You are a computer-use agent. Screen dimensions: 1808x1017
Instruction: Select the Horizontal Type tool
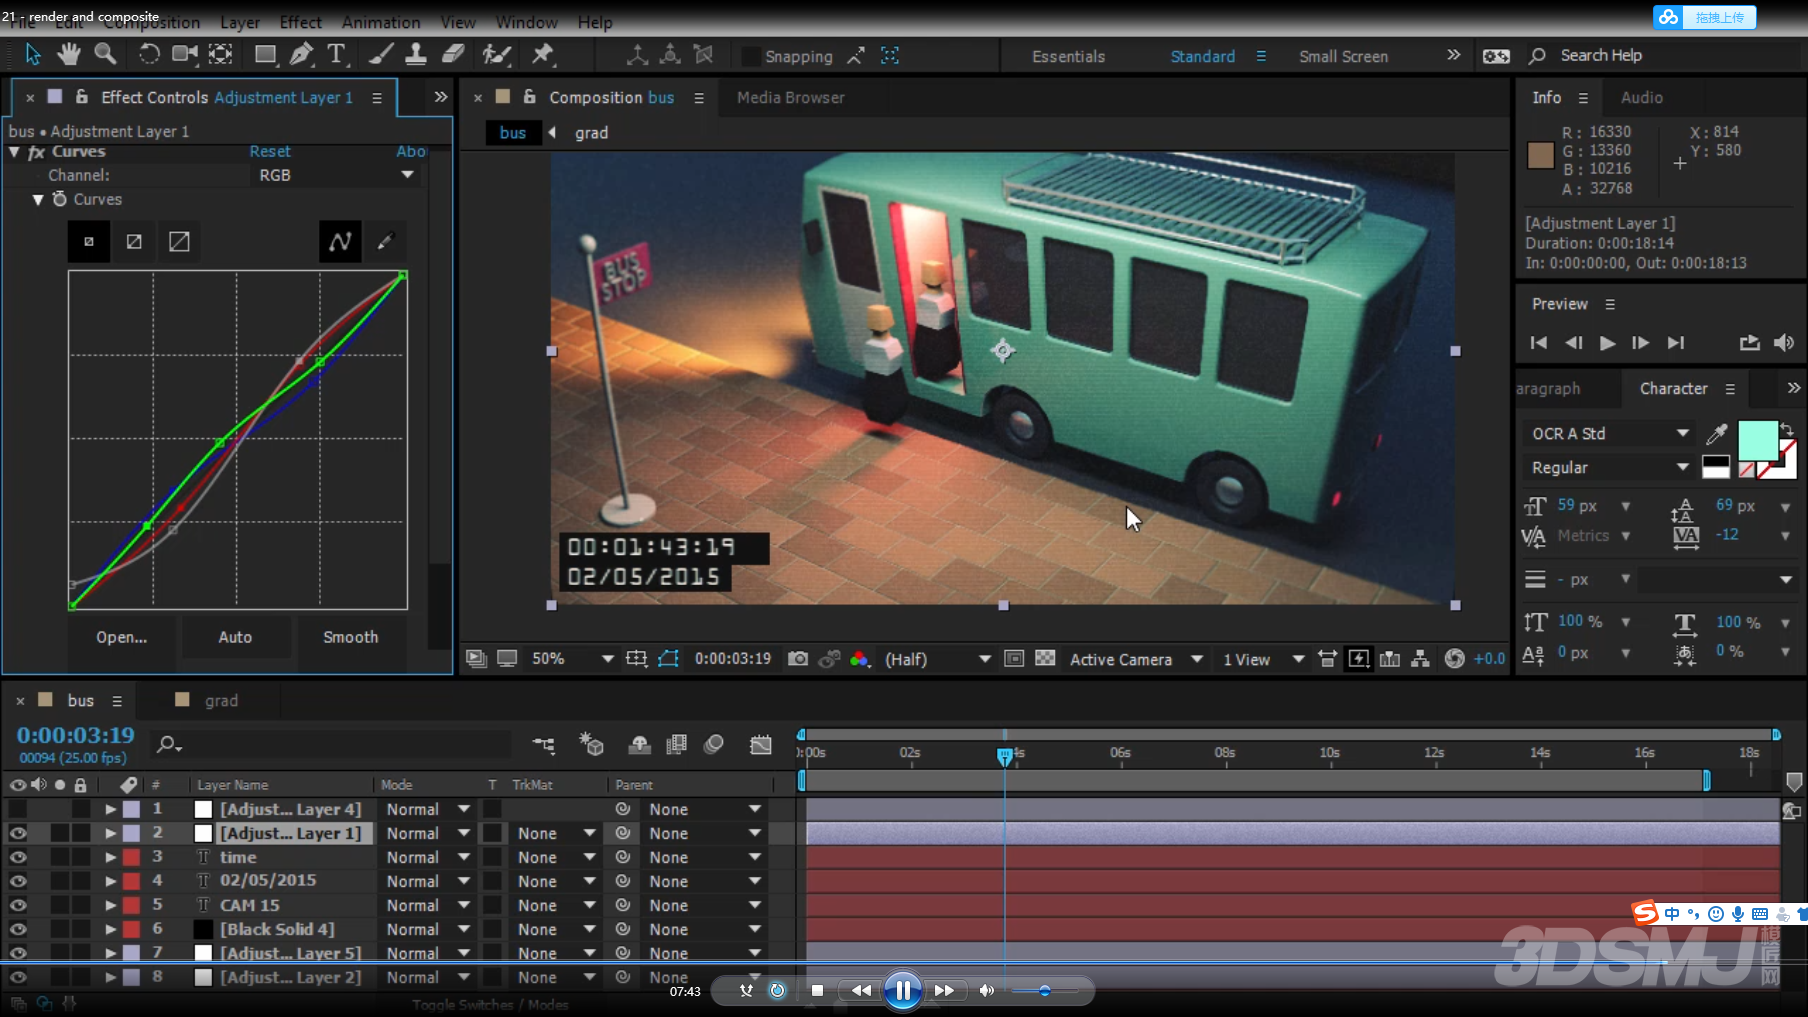coord(336,54)
